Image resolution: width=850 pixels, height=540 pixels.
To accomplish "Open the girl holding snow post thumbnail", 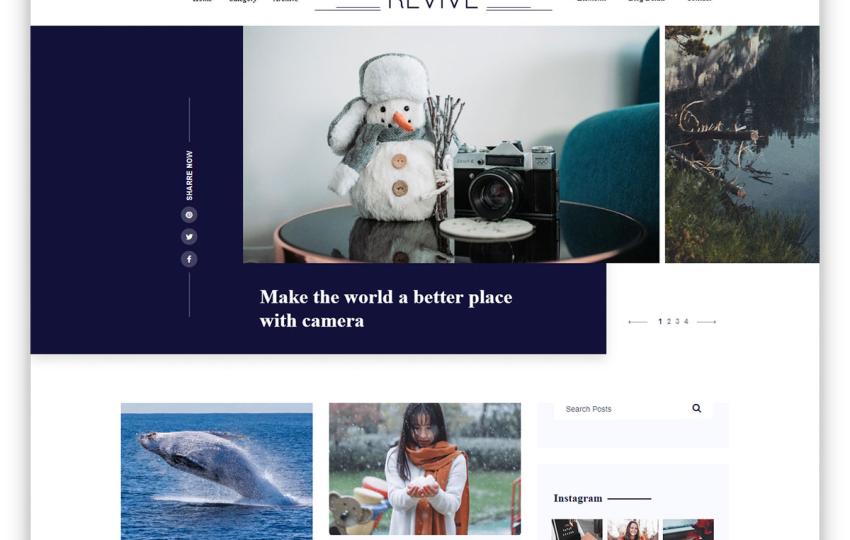I will click(425, 469).
